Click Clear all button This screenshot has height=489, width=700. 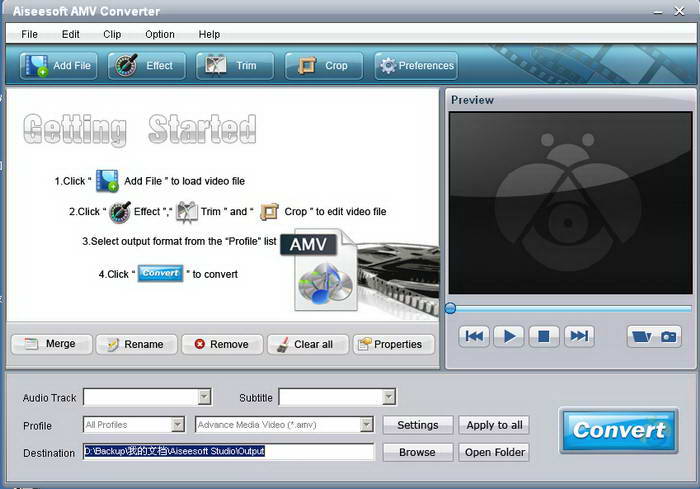pos(308,344)
